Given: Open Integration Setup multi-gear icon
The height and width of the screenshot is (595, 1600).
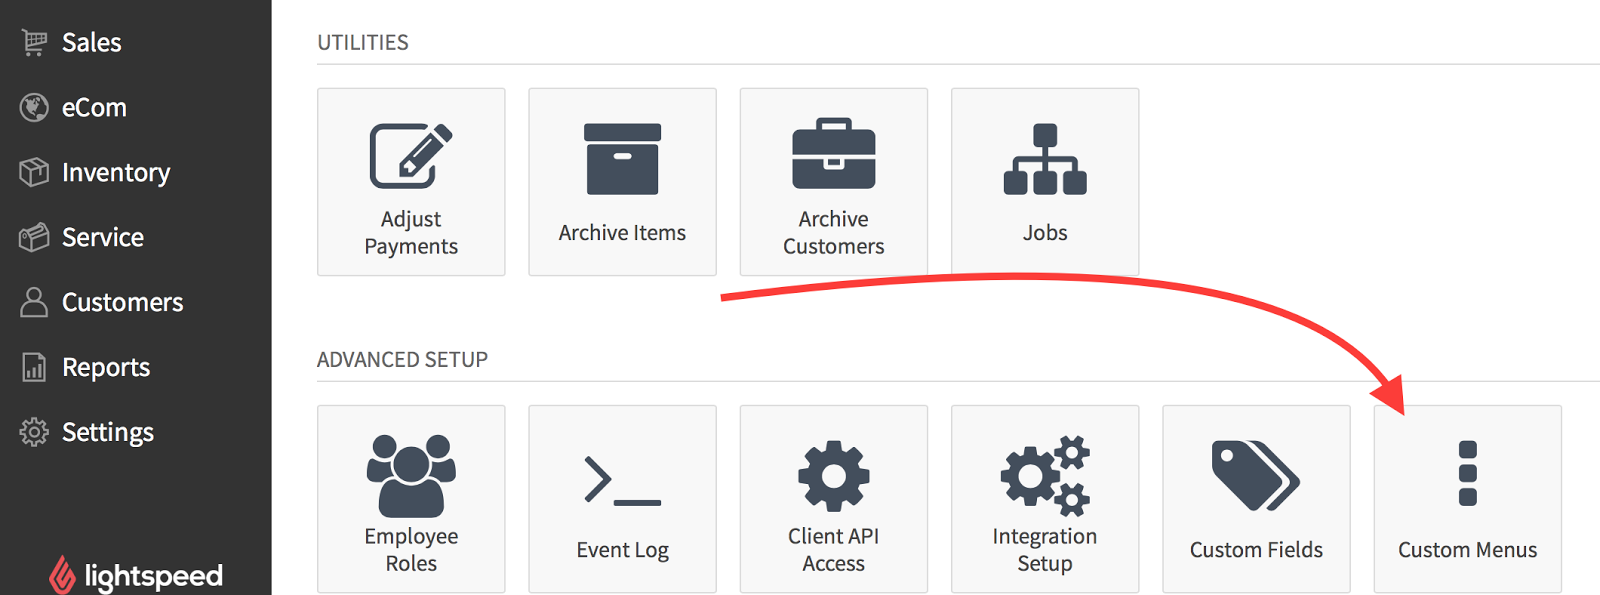Looking at the screenshot, I should (1045, 475).
